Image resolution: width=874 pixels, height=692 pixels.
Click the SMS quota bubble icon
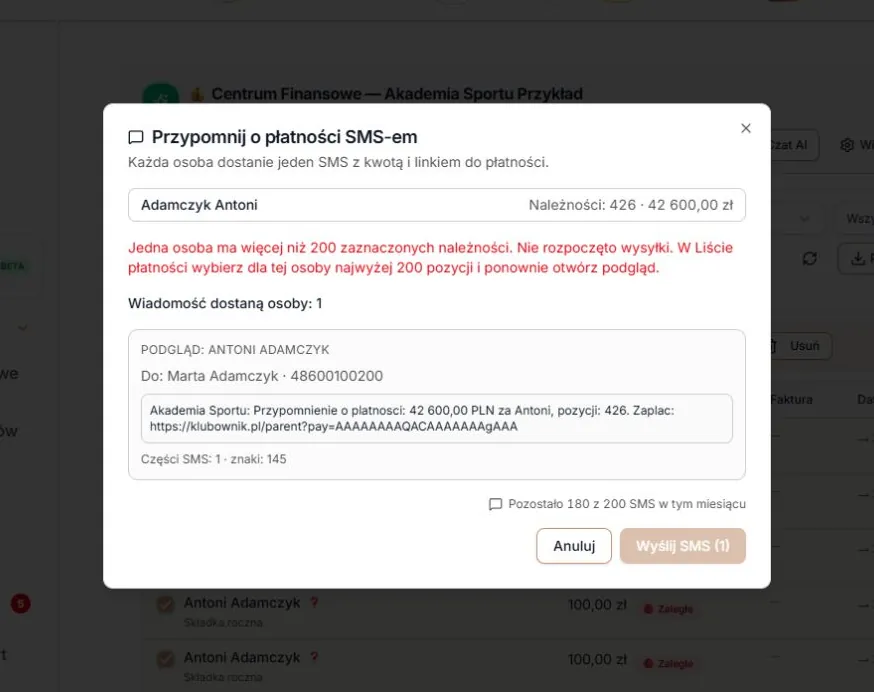495,504
